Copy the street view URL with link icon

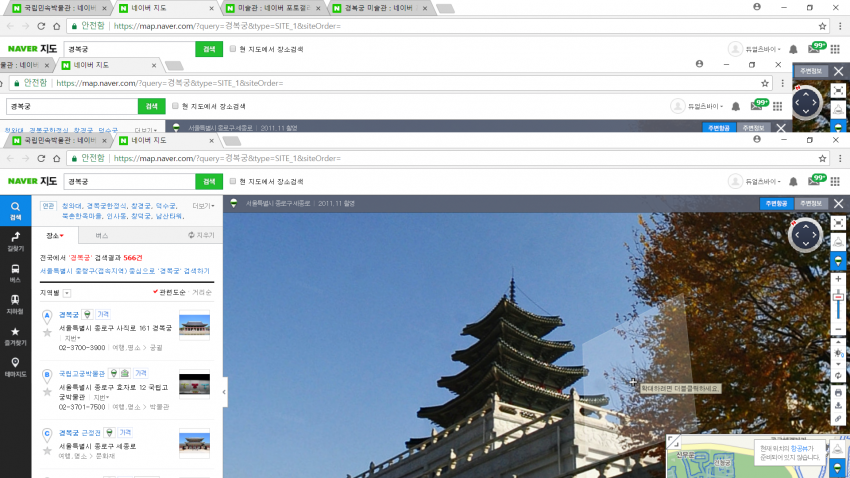point(838,419)
